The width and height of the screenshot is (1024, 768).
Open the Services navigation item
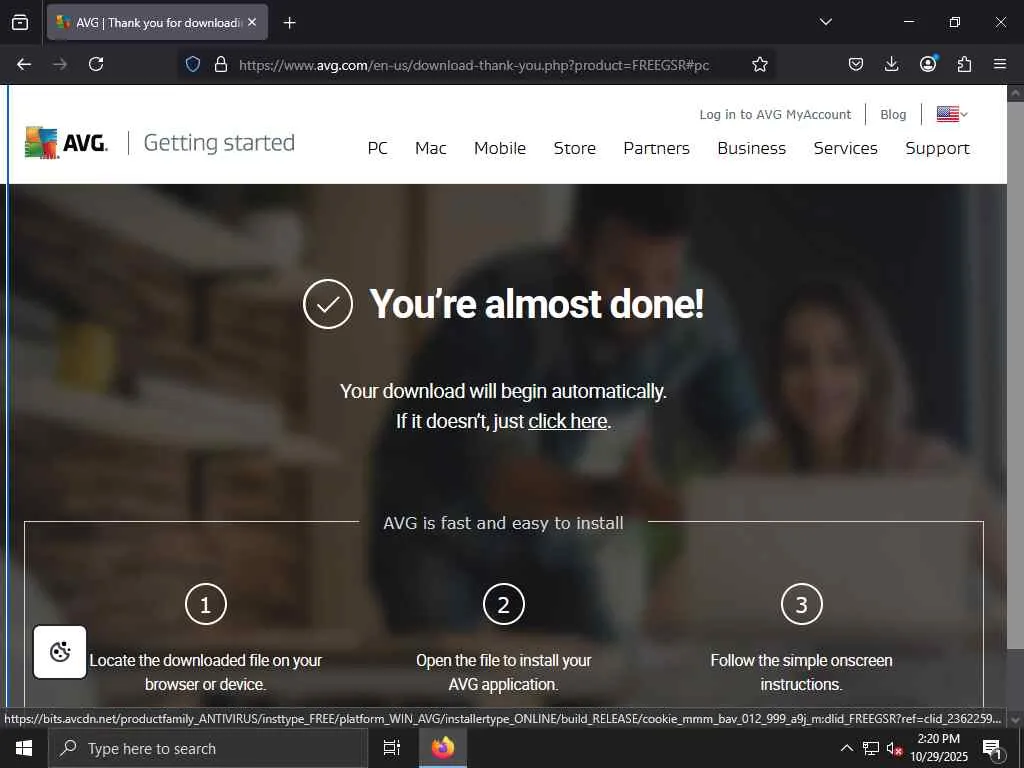[x=845, y=148]
